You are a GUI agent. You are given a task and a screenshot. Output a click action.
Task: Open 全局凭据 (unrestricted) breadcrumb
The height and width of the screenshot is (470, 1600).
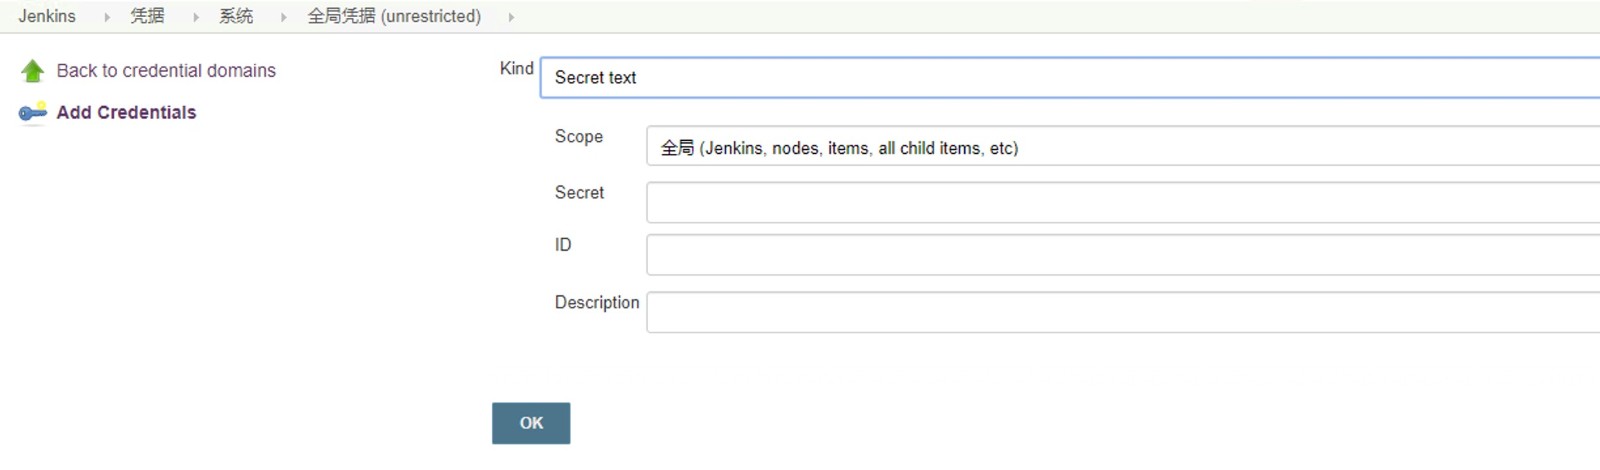[394, 16]
